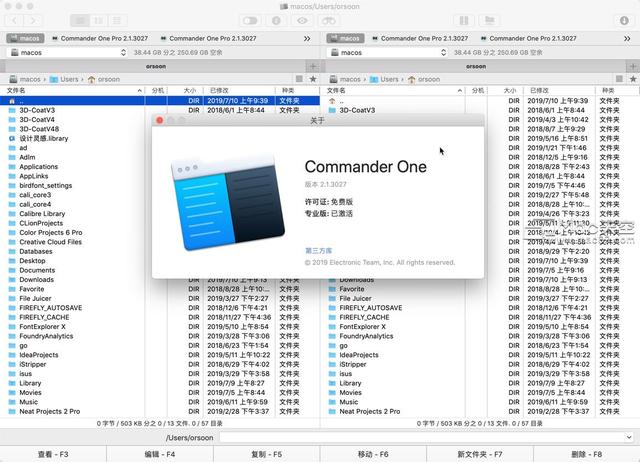640x462 pixels.
Task: Sort right panel by 文件名 column
Action: click(x=393, y=90)
